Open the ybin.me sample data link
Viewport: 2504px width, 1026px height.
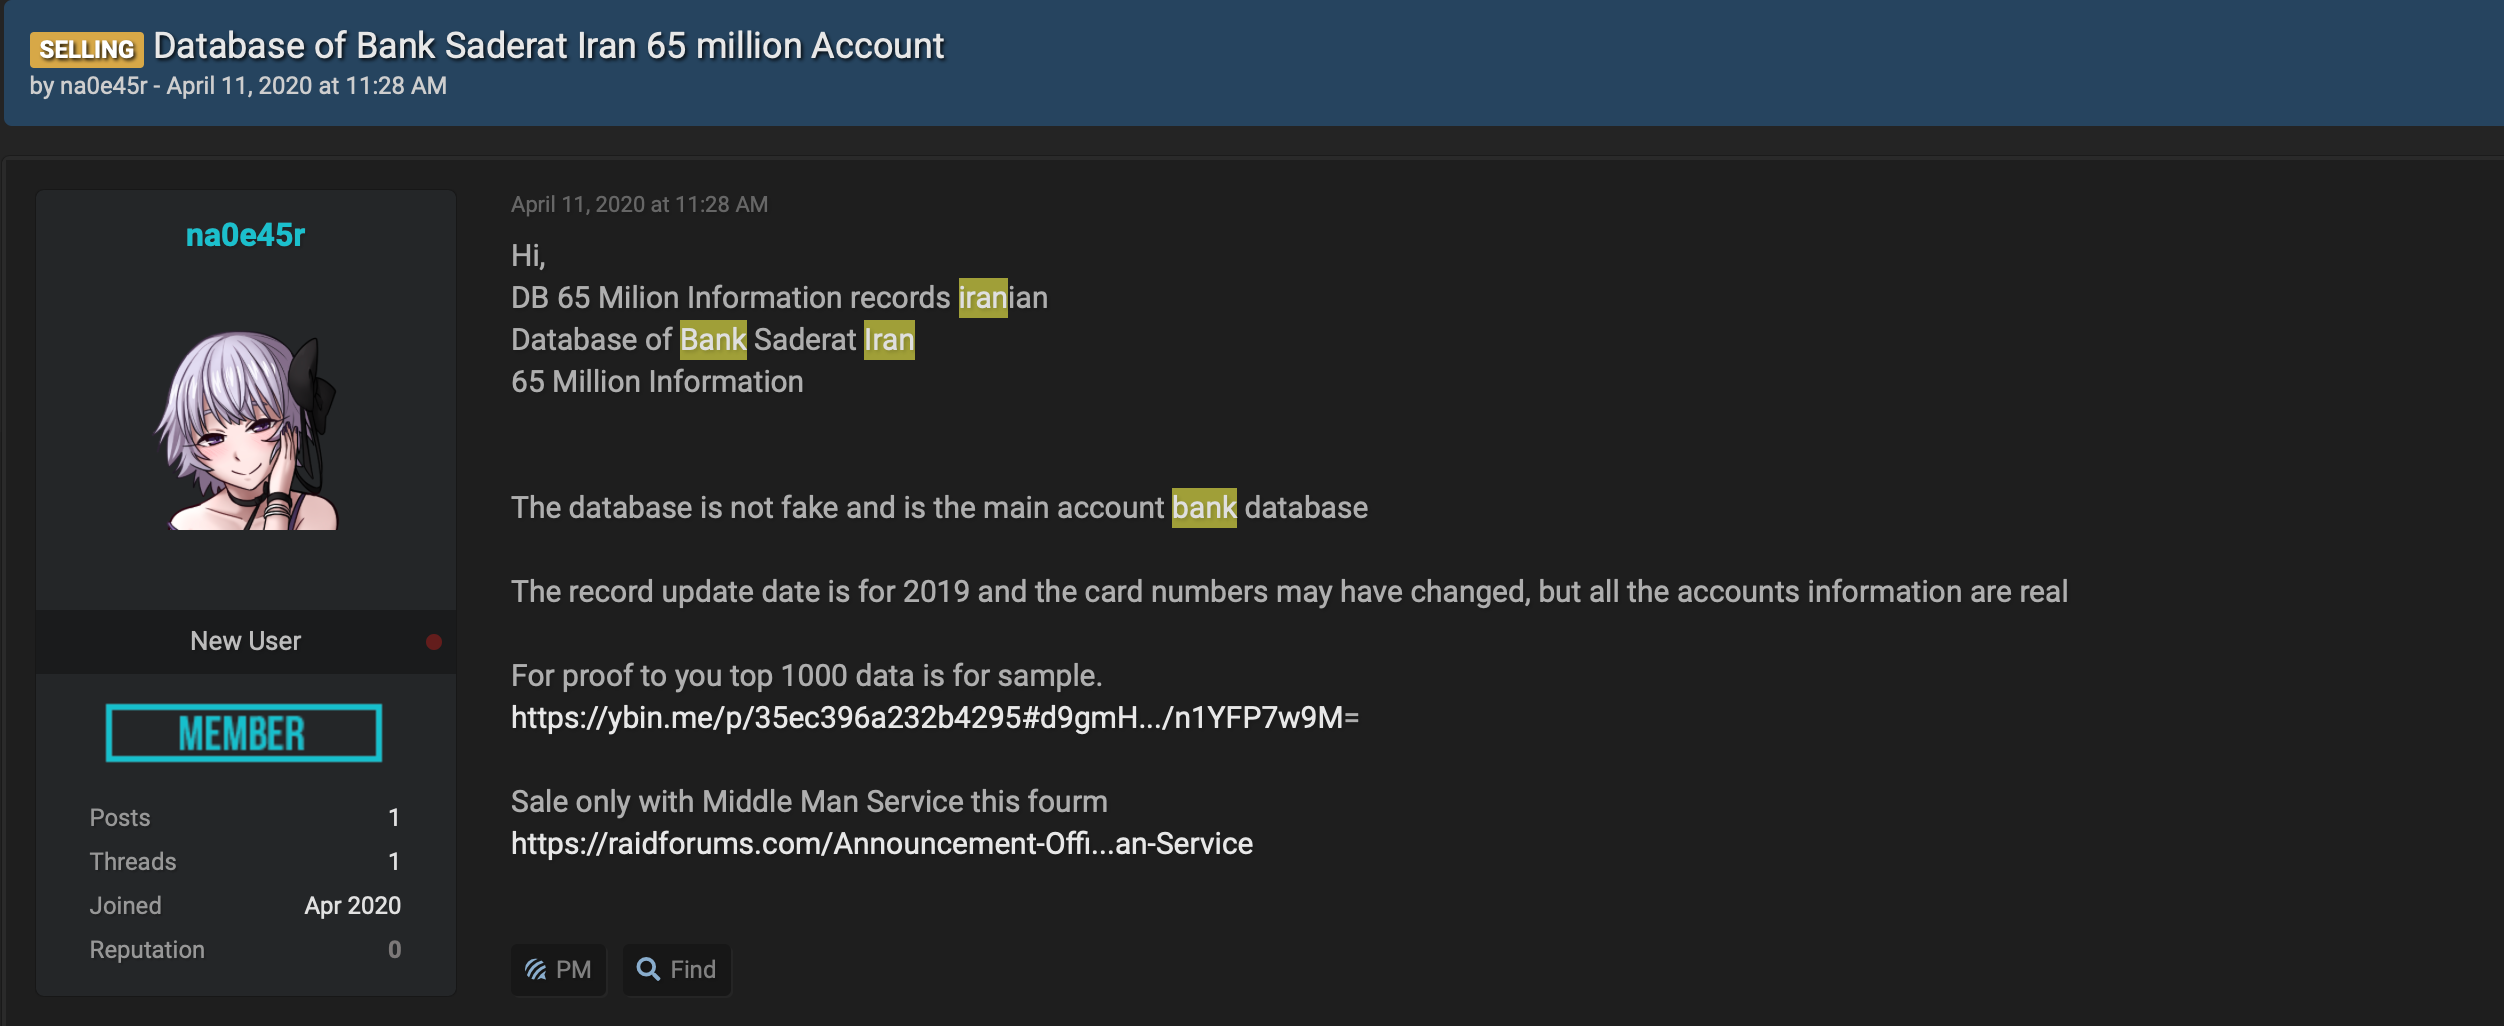(934, 718)
